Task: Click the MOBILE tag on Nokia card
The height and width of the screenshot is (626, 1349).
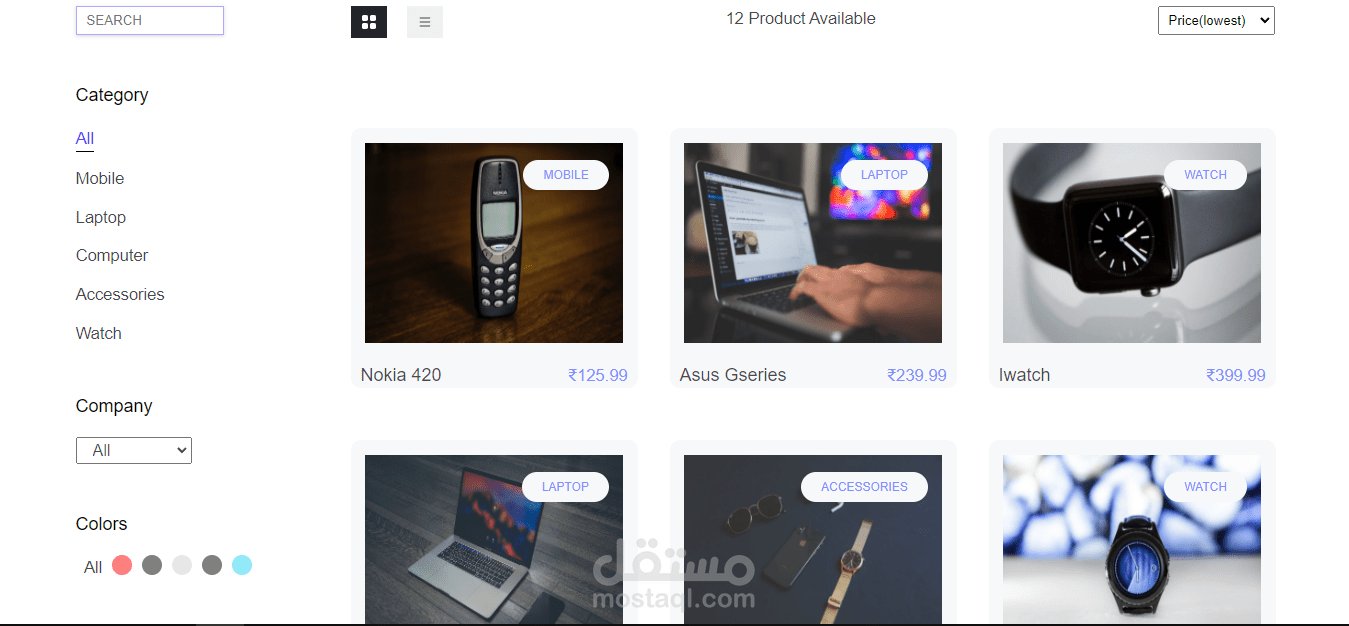Action: click(566, 175)
